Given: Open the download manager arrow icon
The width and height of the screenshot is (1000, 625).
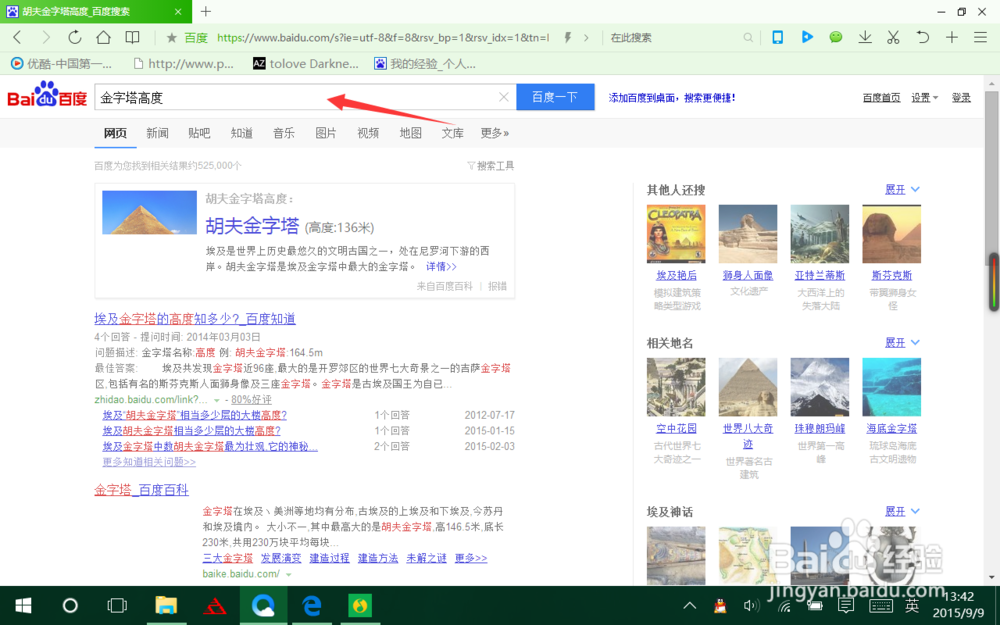Looking at the screenshot, I should tap(865, 37).
